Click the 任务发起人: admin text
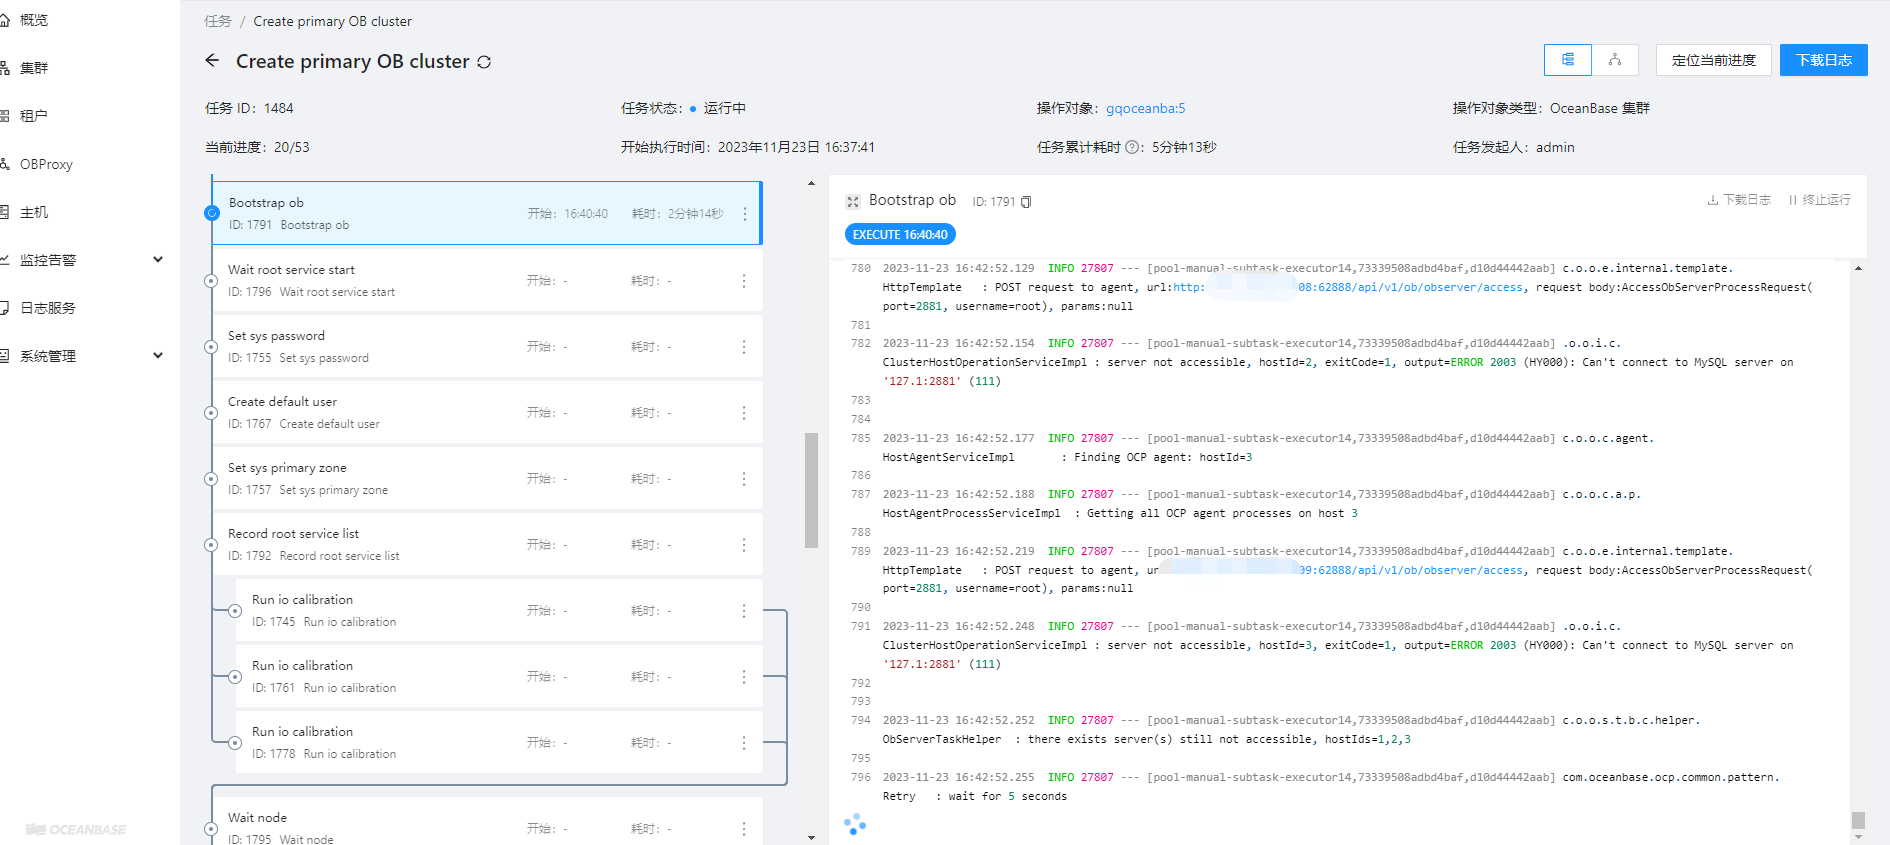Image resolution: width=1890 pixels, height=845 pixels. coord(1513,147)
